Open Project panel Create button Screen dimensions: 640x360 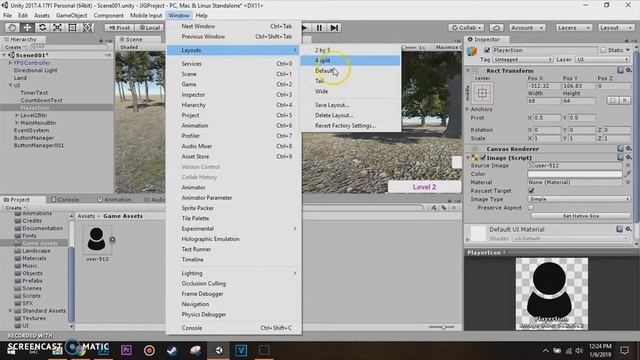tap(14, 208)
